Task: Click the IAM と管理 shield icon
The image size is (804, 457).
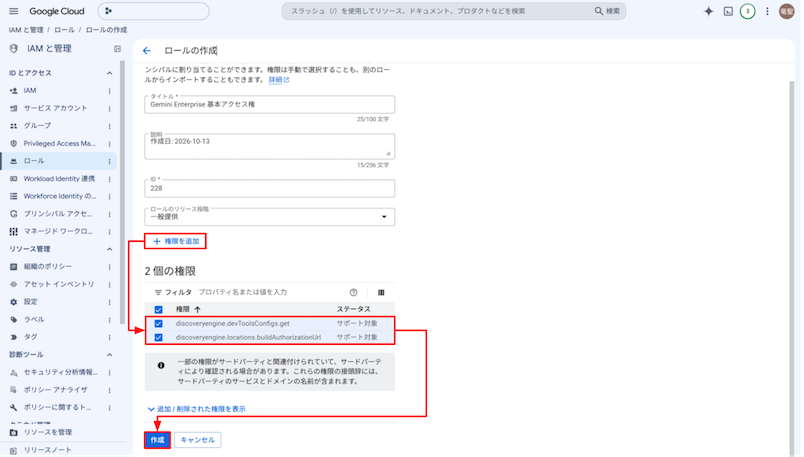Action: click(14, 48)
